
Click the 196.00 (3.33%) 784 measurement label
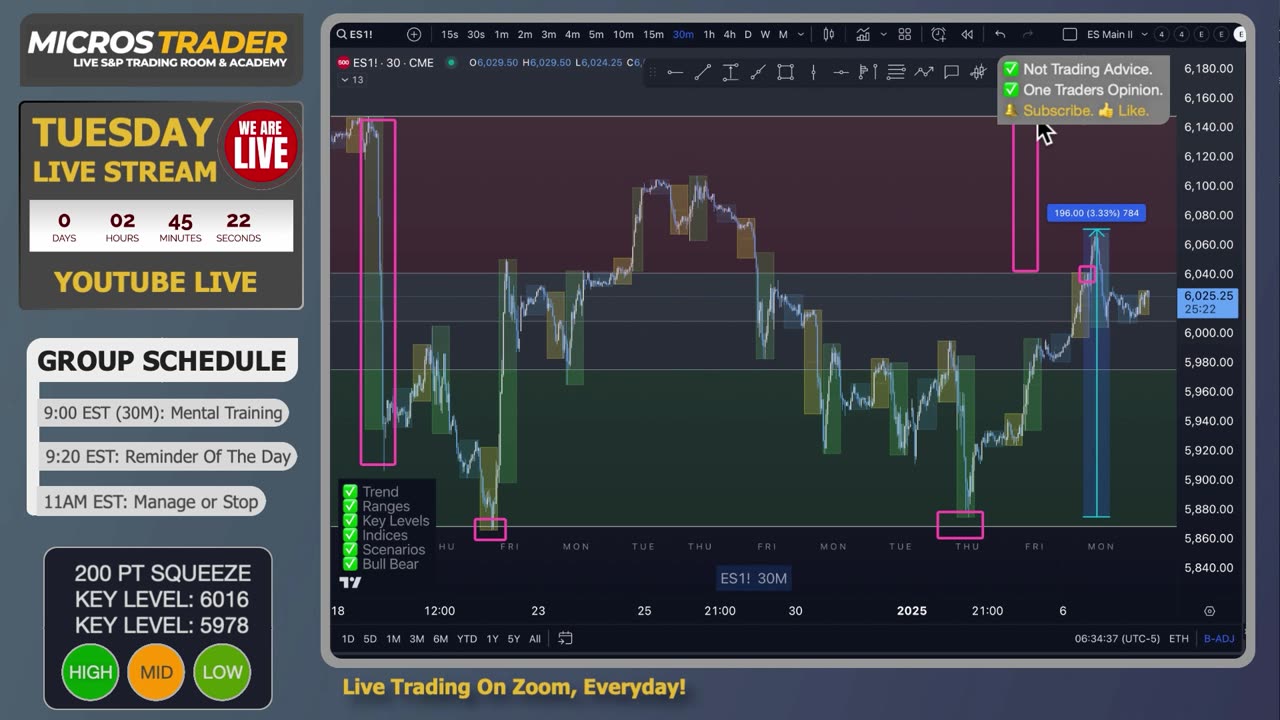[1096, 213]
